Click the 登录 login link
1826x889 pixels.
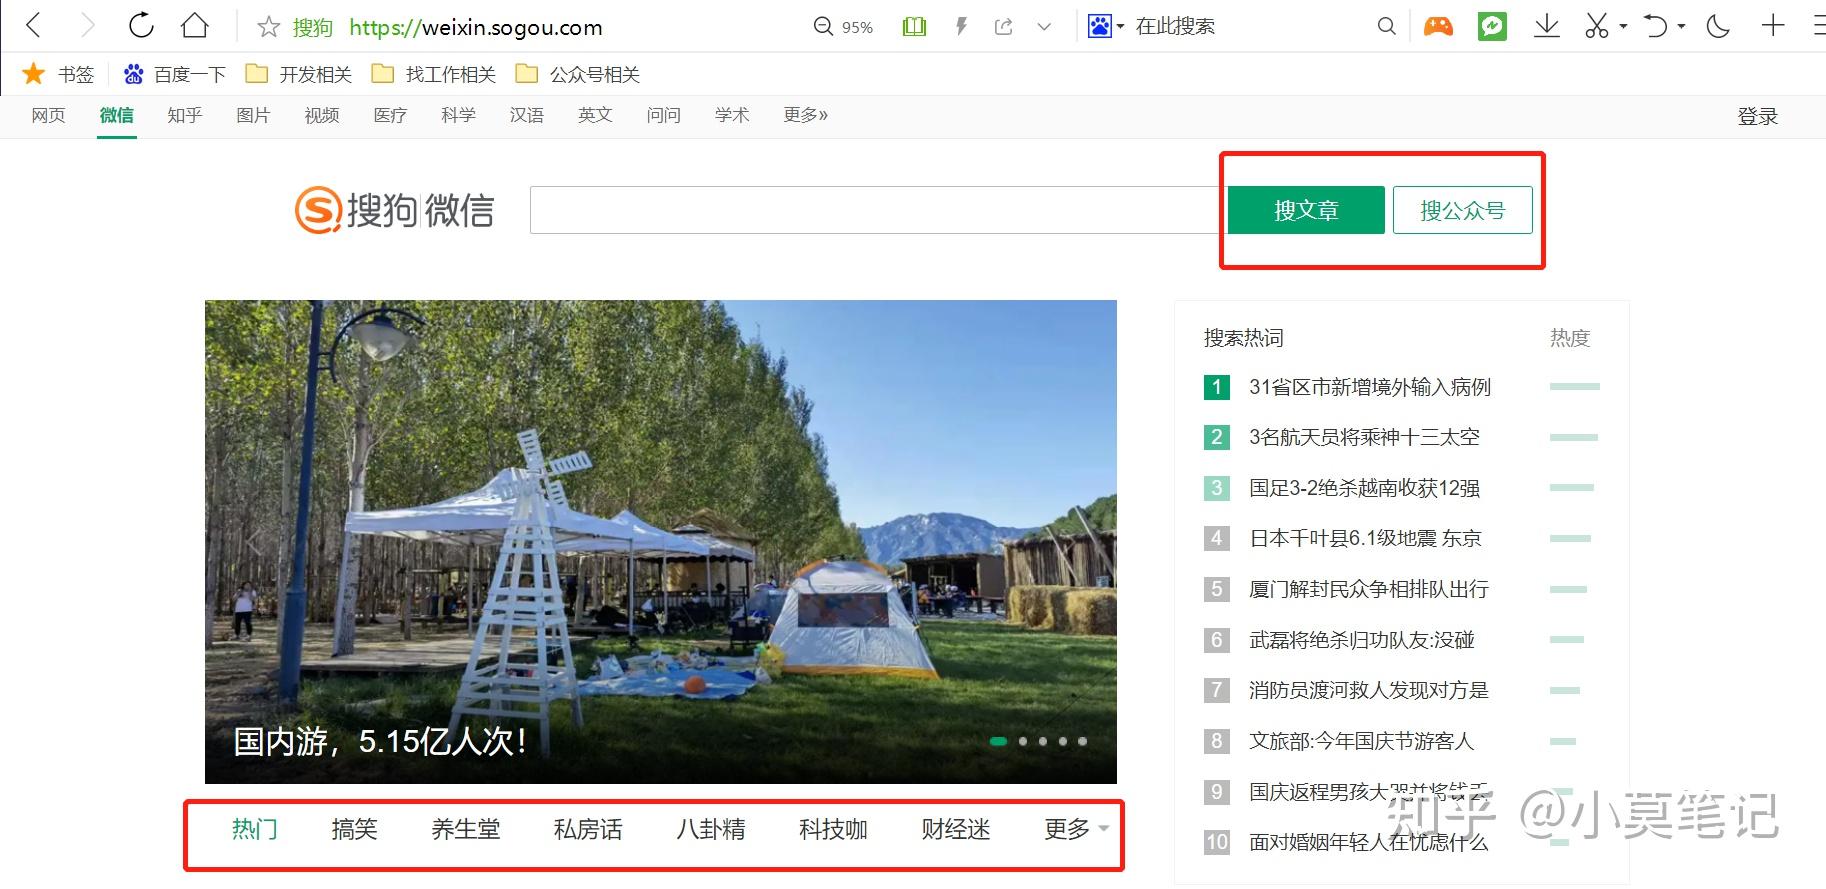1758,117
